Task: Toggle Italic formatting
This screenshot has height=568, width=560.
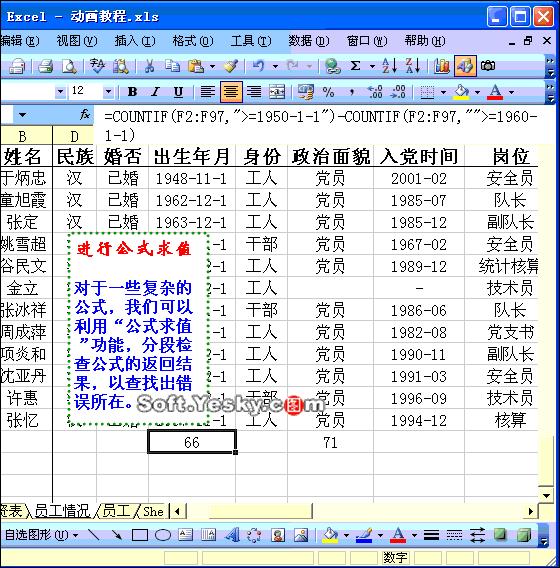Action: coord(155,92)
